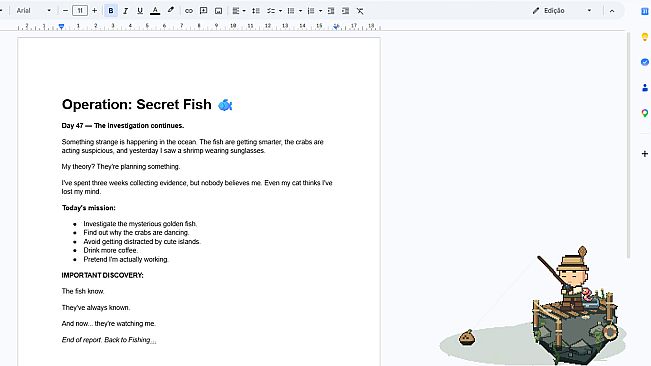This screenshot has height=366, width=651.
Task: Open the text color picker
Action: click(155, 11)
